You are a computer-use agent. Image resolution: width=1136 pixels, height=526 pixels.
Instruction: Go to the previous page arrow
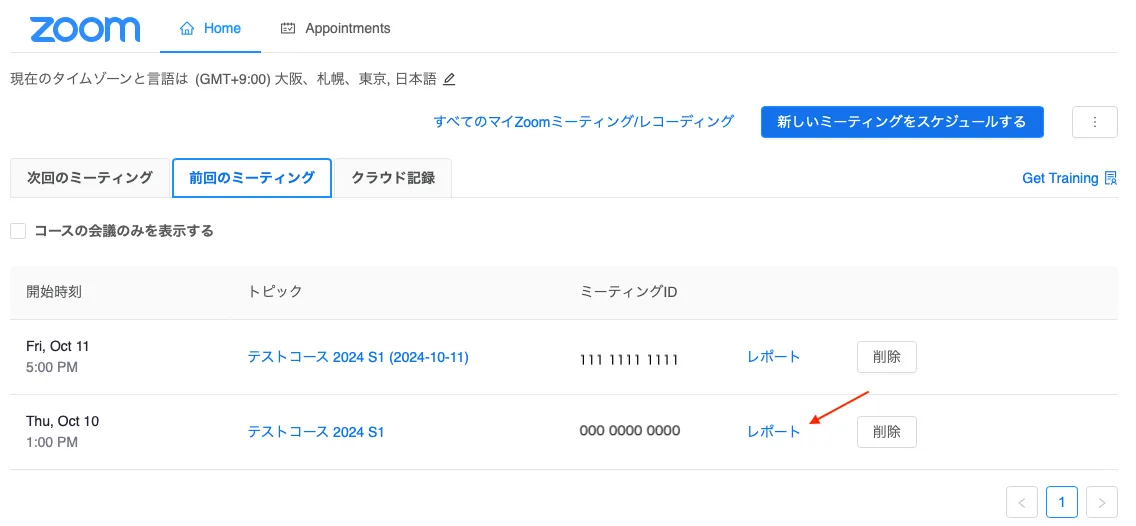pyautogui.click(x=1021, y=501)
